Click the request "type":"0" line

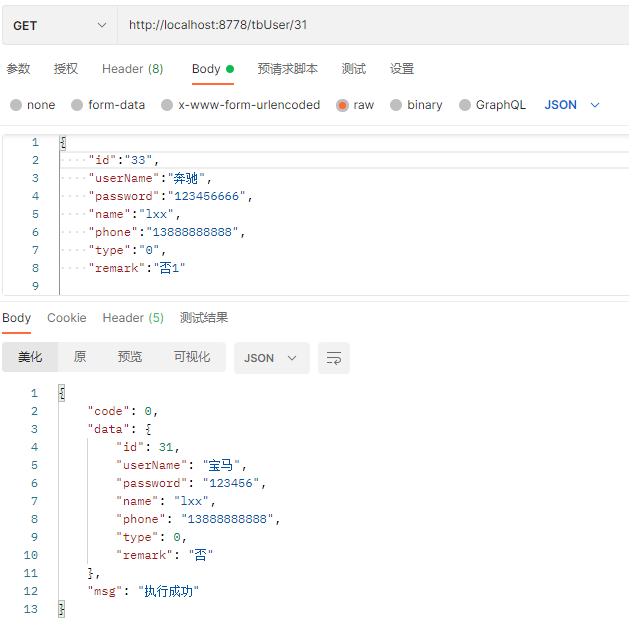[x=127, y=250]
